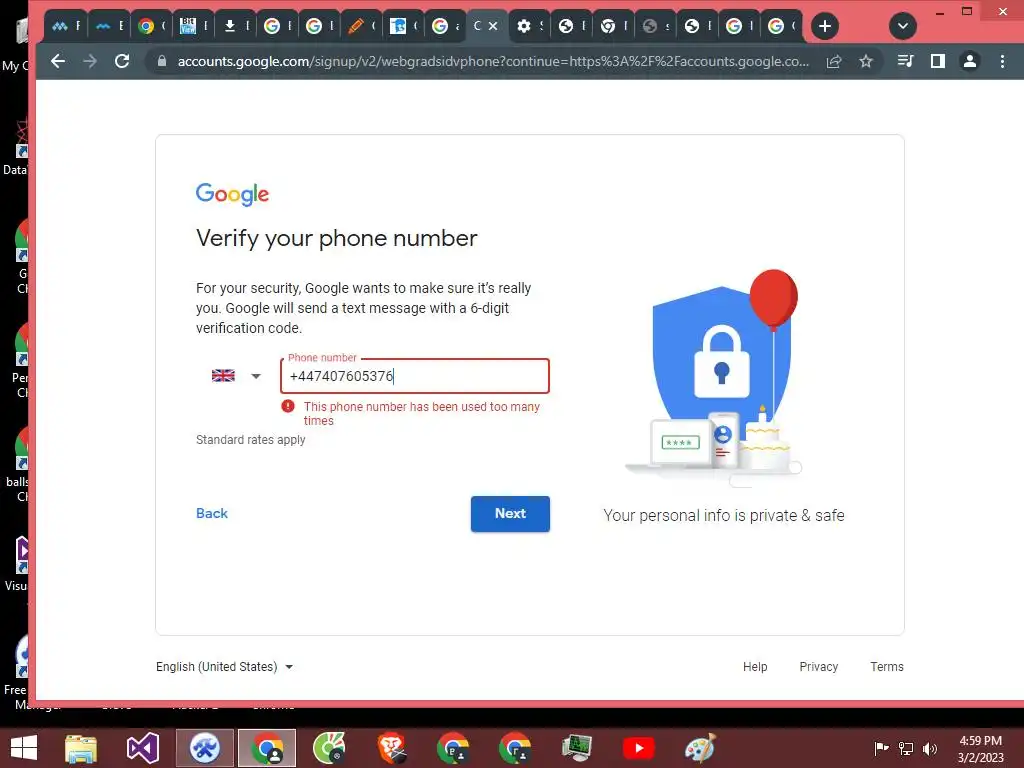Expand the tab search chevron dropdown
This screenshot has width=1024, height=768.
click(x=903, y=26)
